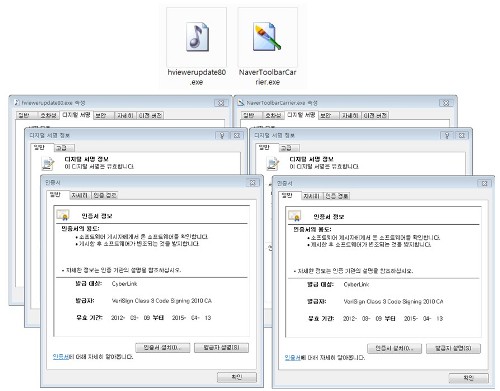Select 디지털 서명 tab in NaverToolbarCarrier.exe properties window
This screenshot has height=391, width=500.
click(301, 115)
